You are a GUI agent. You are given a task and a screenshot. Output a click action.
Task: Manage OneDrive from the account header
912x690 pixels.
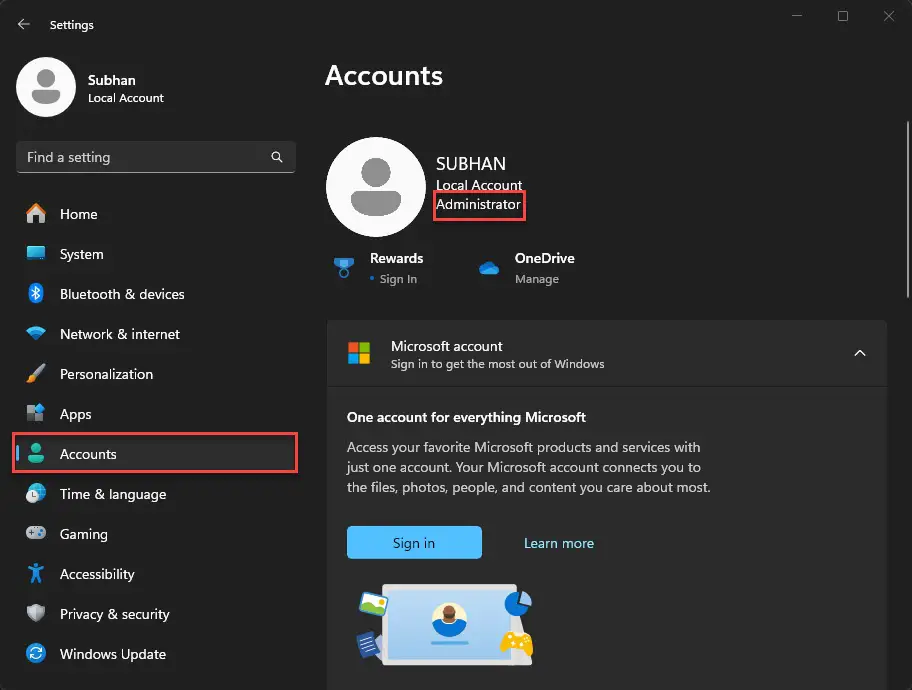[537, 279]
